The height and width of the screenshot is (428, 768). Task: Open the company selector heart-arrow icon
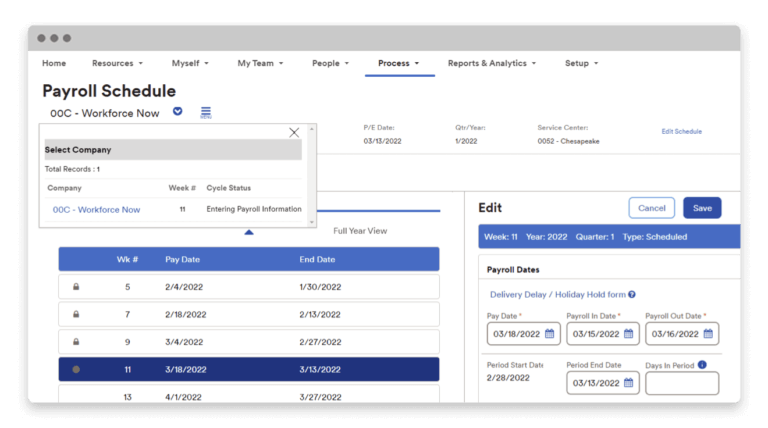[x=178, y=112]
